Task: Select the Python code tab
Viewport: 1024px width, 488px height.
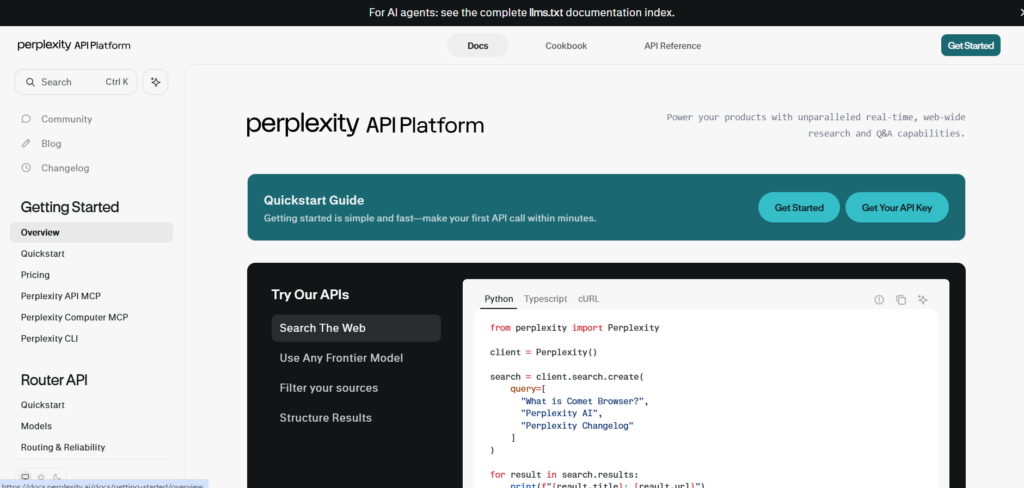Action: pyautogui.click(x=499, y=299)
